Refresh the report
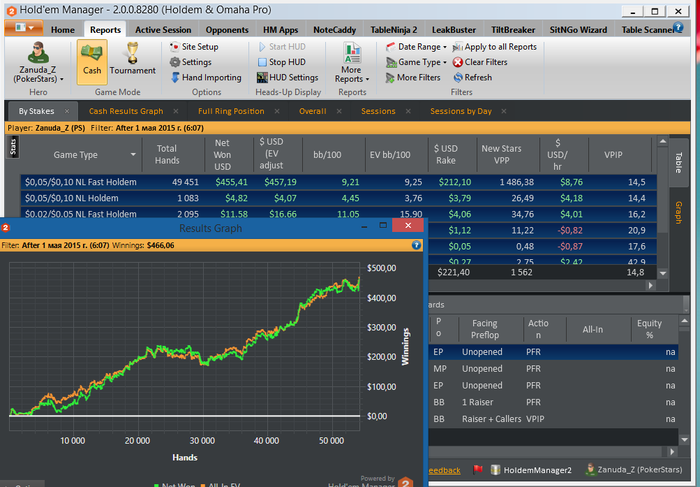The height and width of the screenshot is (487, 700). 473,77
